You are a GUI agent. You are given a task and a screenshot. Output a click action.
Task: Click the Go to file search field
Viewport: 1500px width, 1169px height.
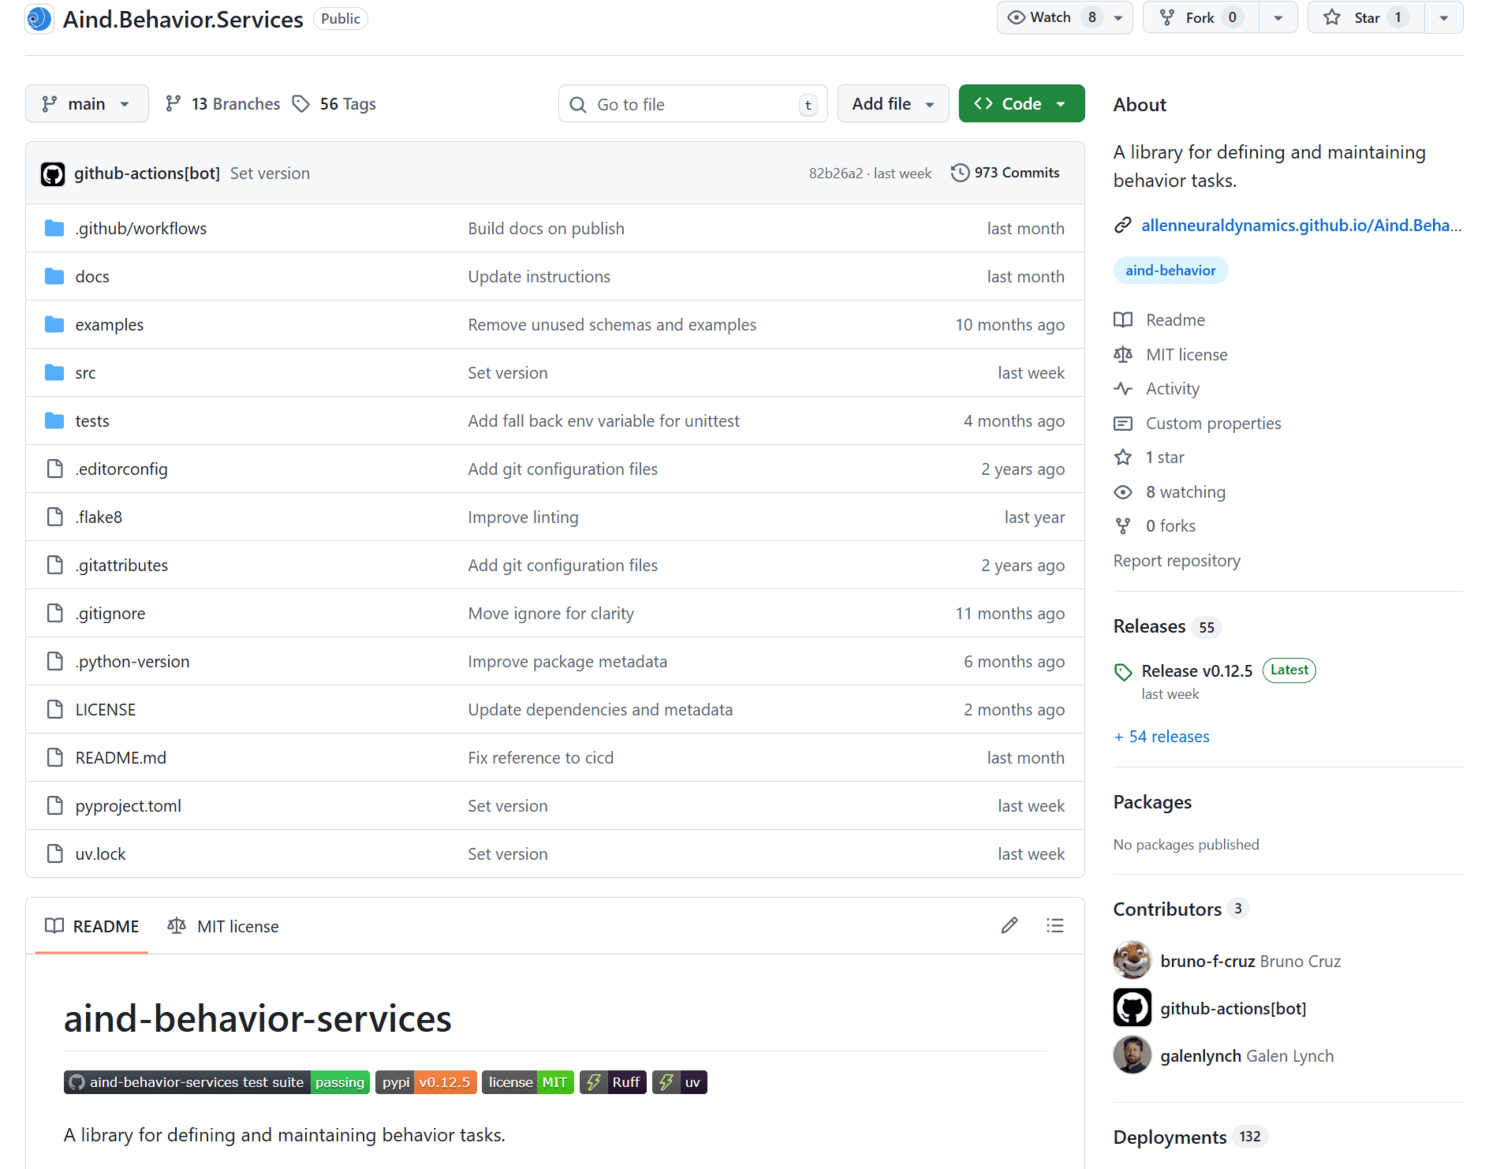[x=693, y=104]
